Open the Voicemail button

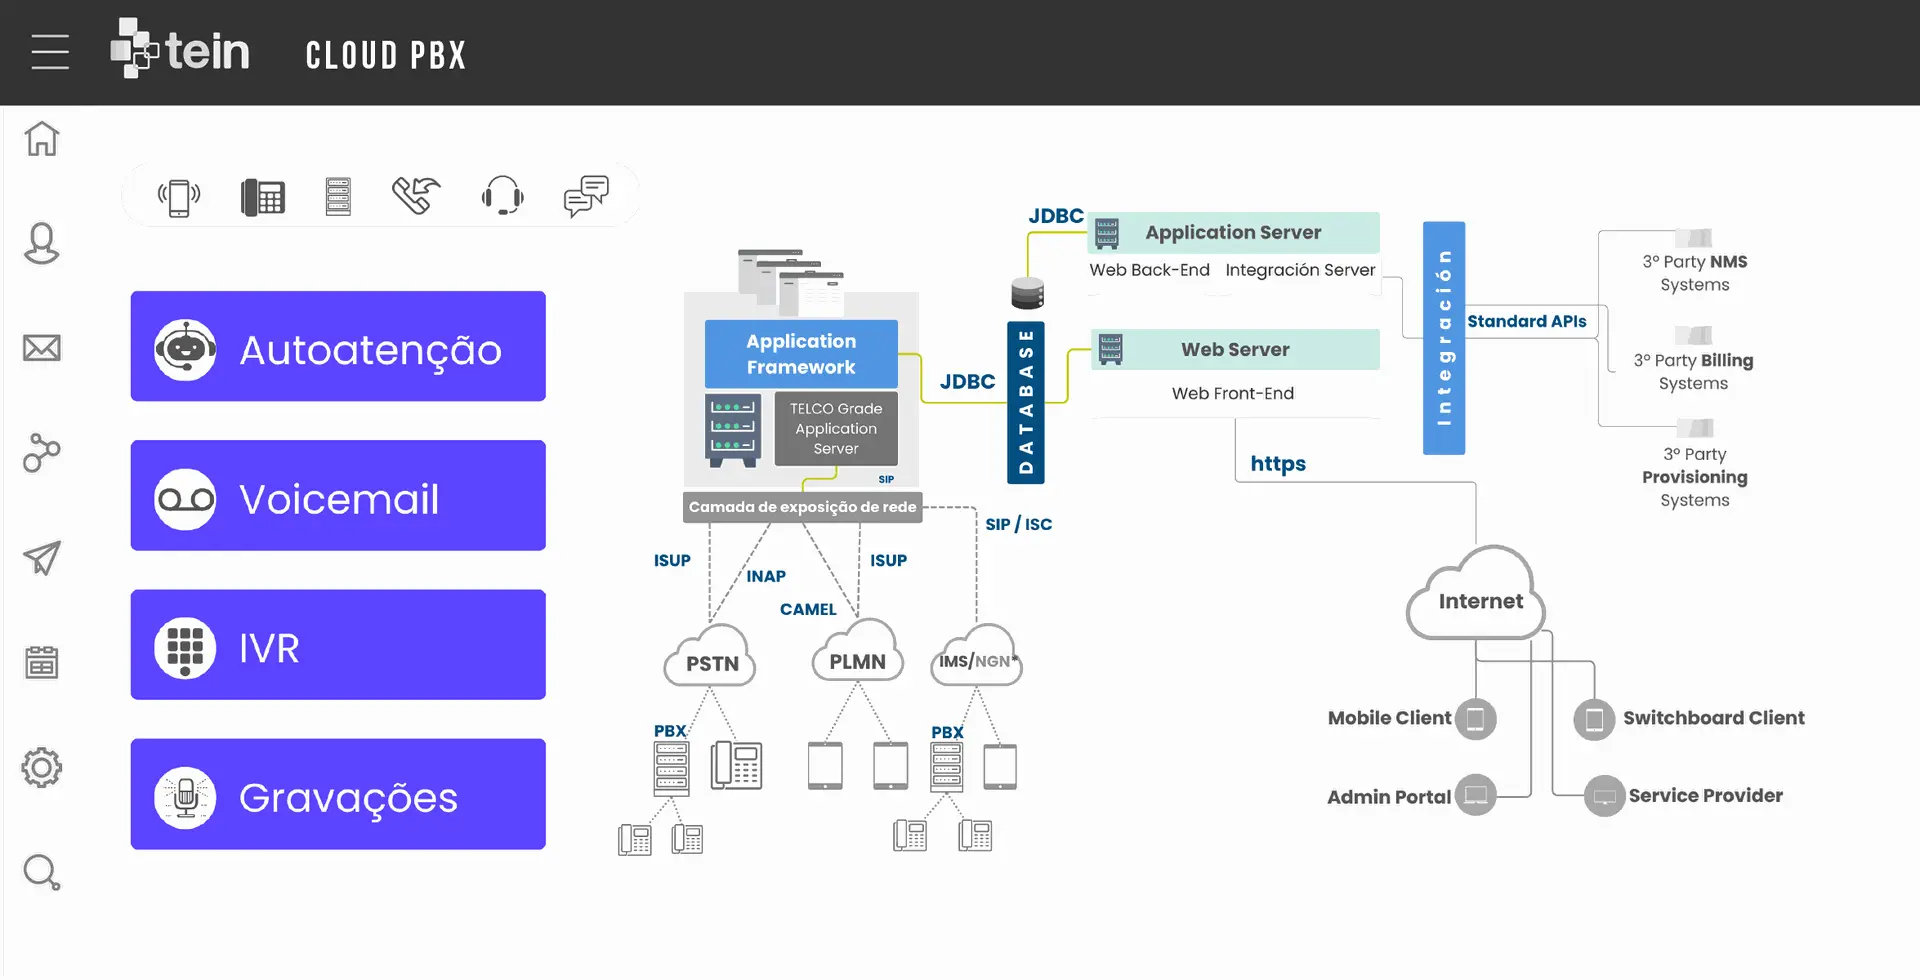(x=338, y=496)
